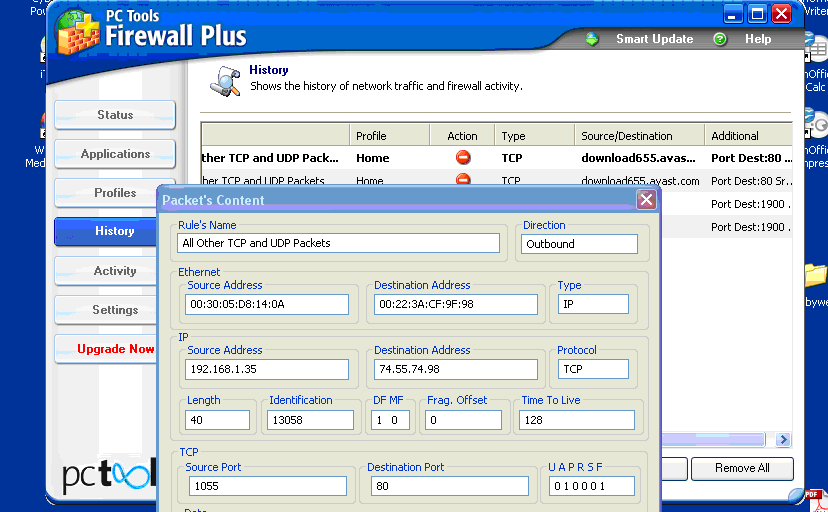Screen dimensions: 828x512
Task: Click the desktop folder icon at right
Action: click(816, 275)
